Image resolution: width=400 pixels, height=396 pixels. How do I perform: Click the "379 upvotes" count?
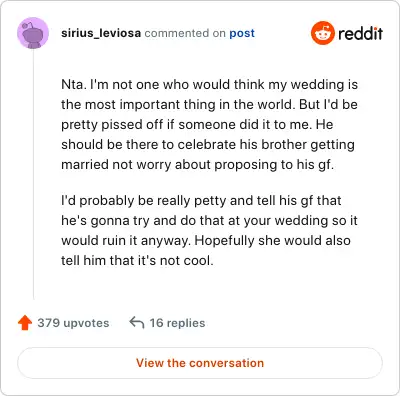73,323
